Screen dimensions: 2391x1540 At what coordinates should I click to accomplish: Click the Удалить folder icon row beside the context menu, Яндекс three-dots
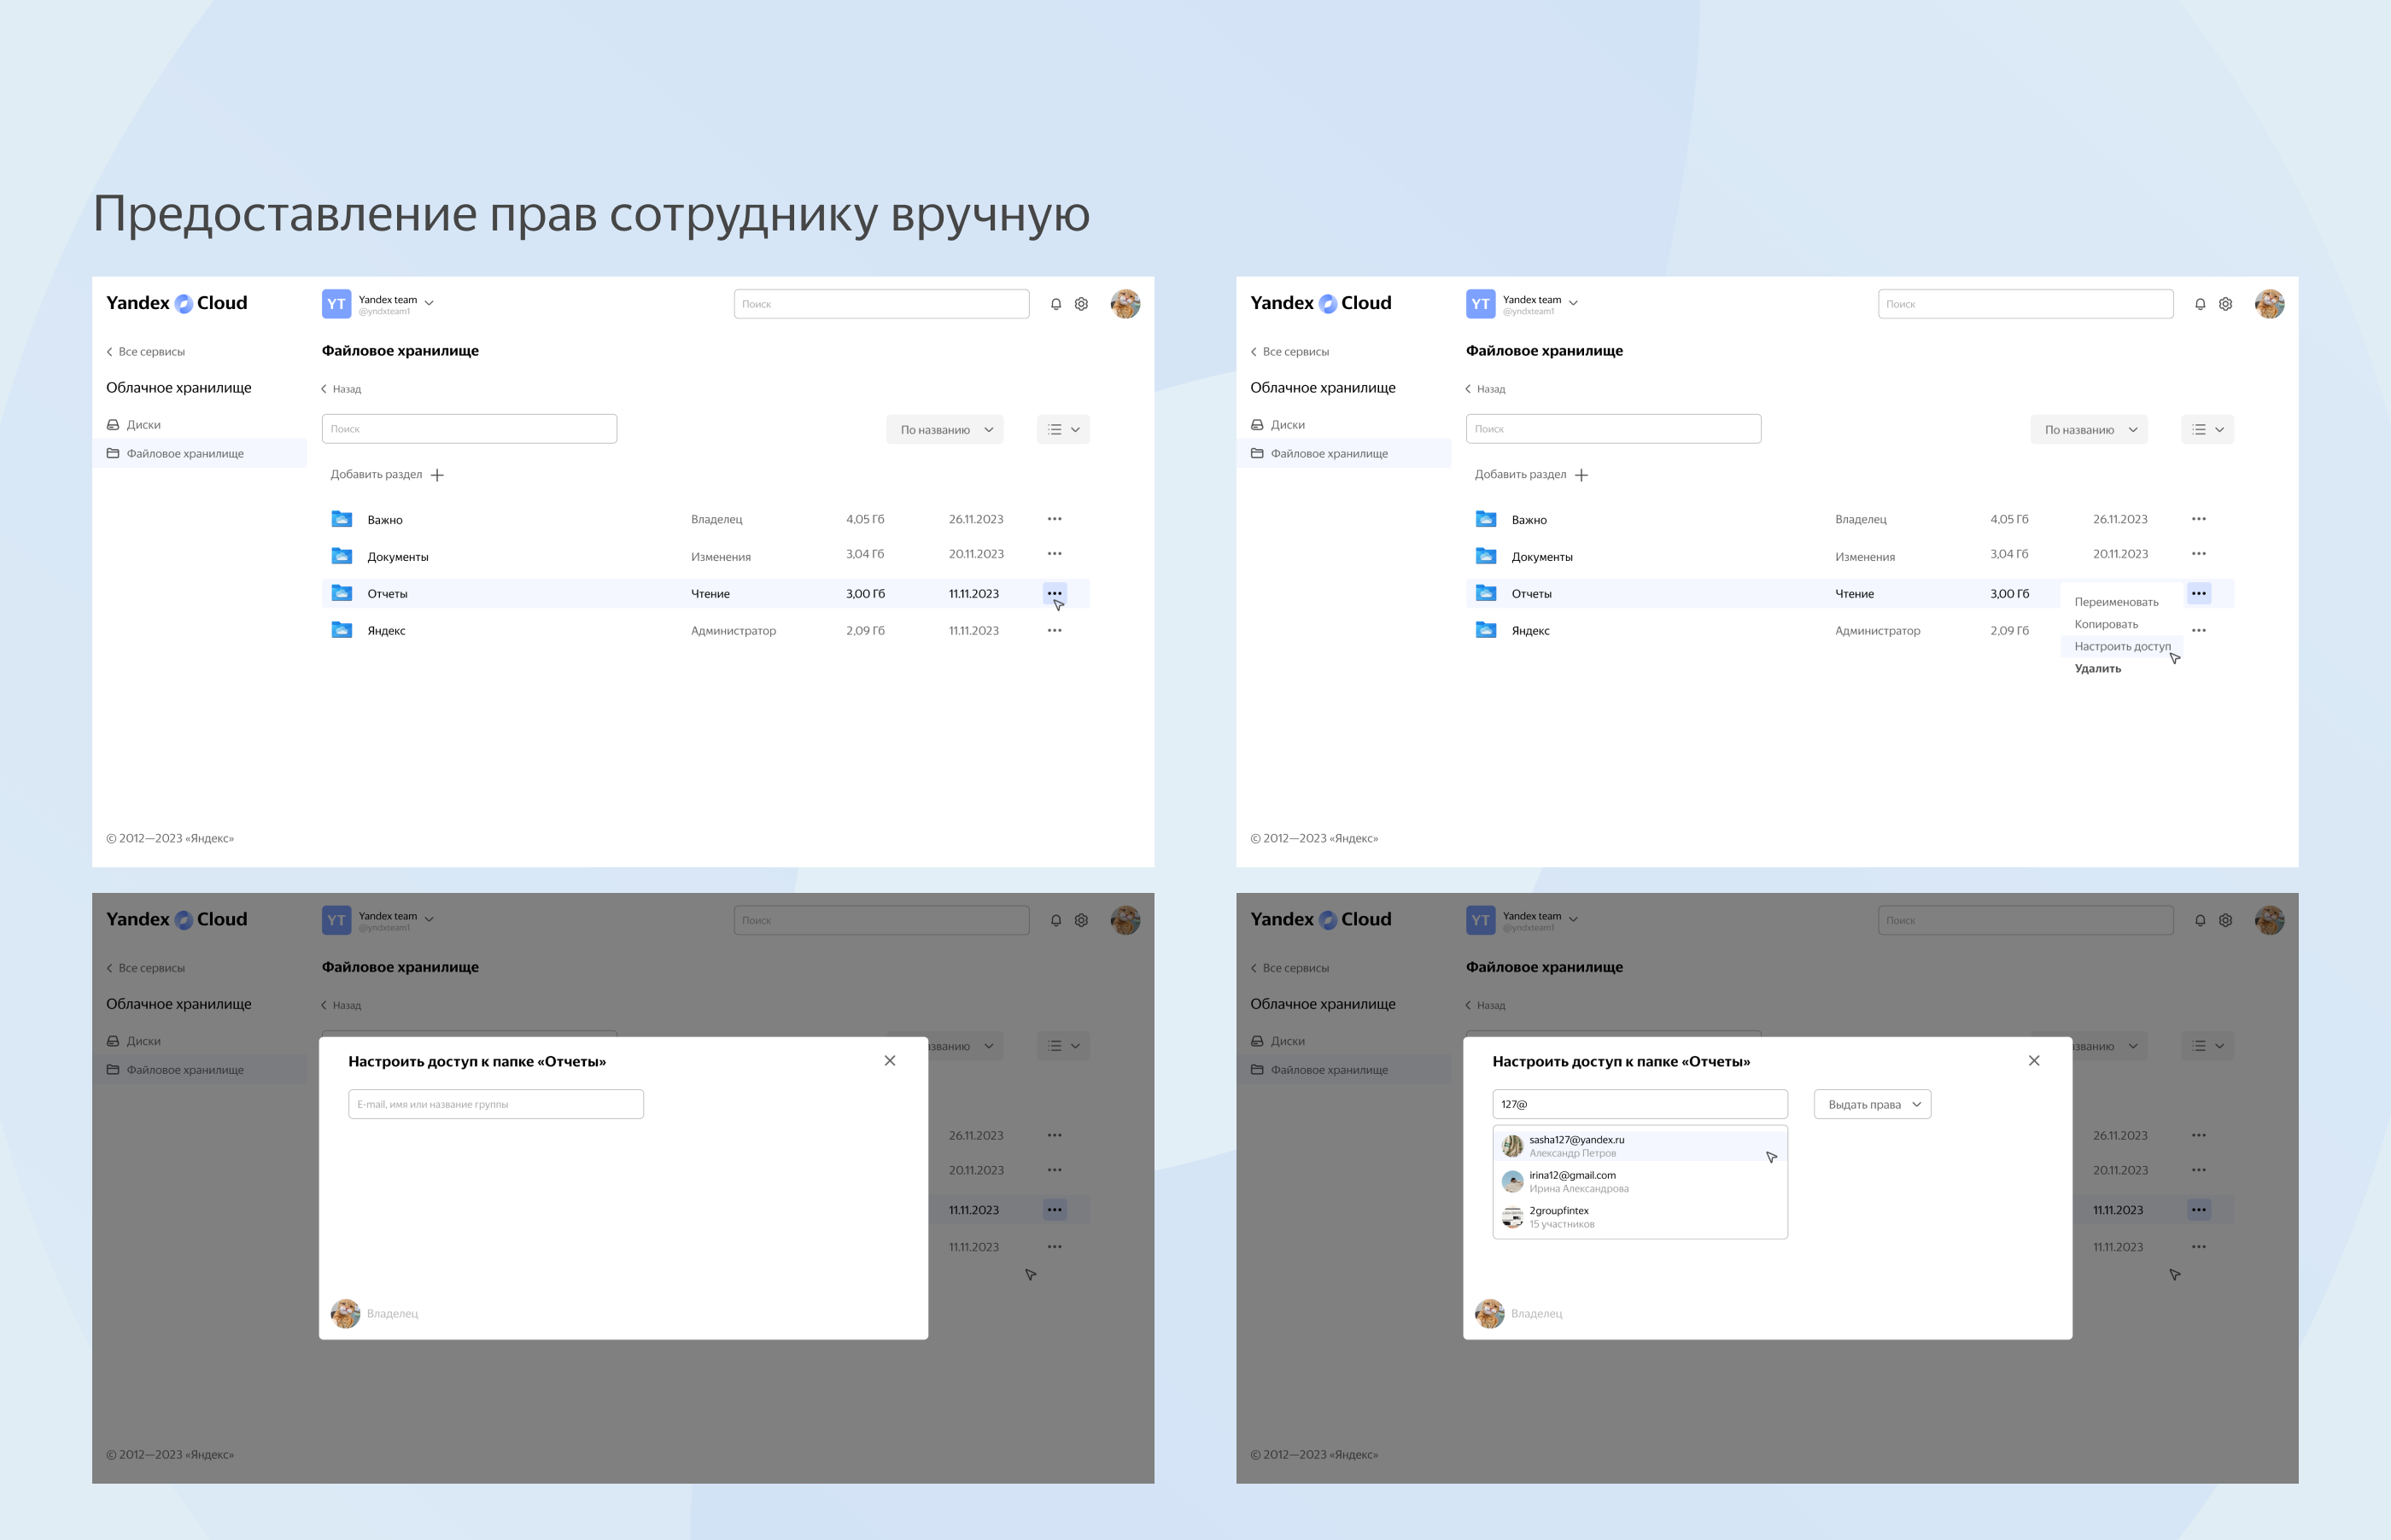[x=2198, y=630]
